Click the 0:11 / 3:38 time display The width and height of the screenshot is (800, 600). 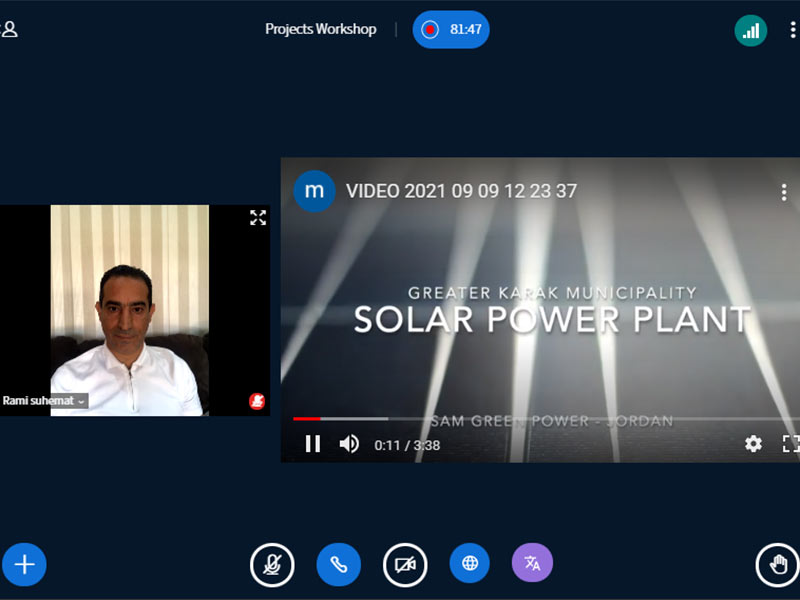pos(407,445)
